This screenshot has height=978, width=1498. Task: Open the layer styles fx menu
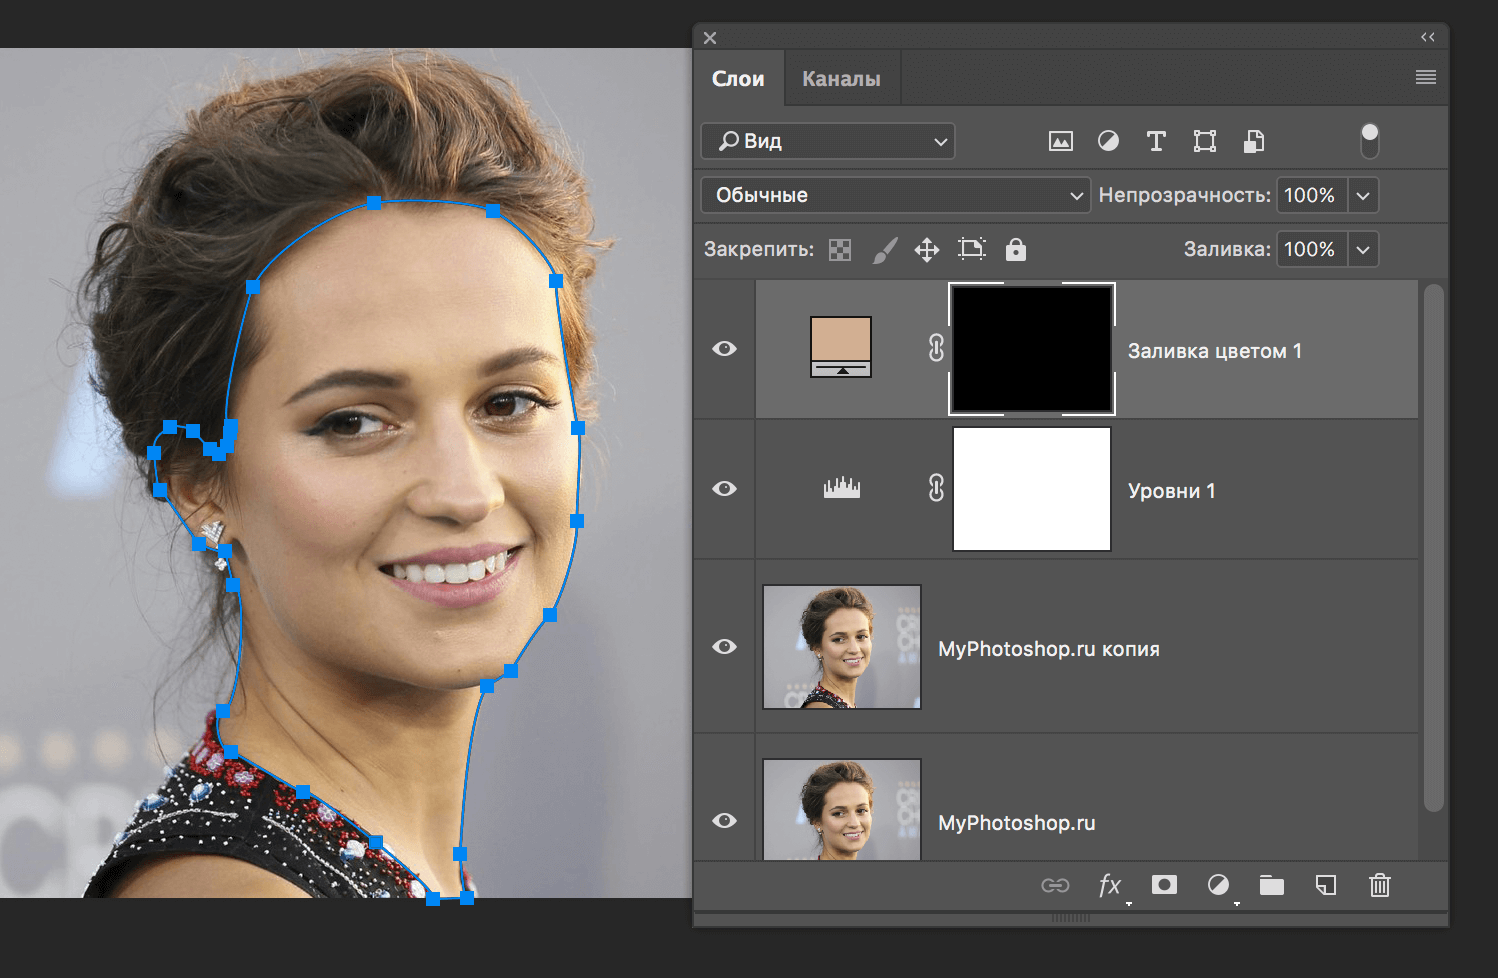point(1109,885)
